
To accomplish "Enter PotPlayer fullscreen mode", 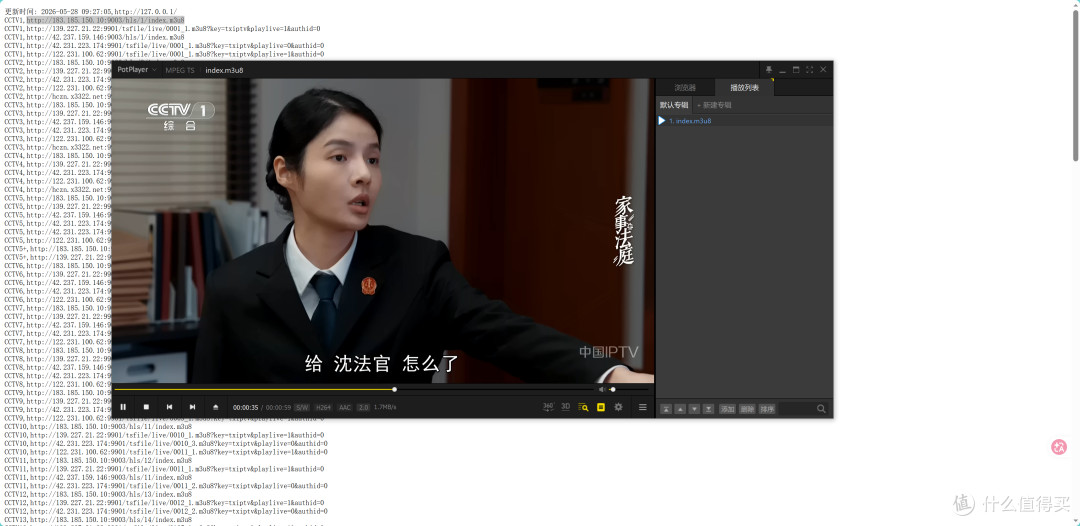I will [809, 70].
